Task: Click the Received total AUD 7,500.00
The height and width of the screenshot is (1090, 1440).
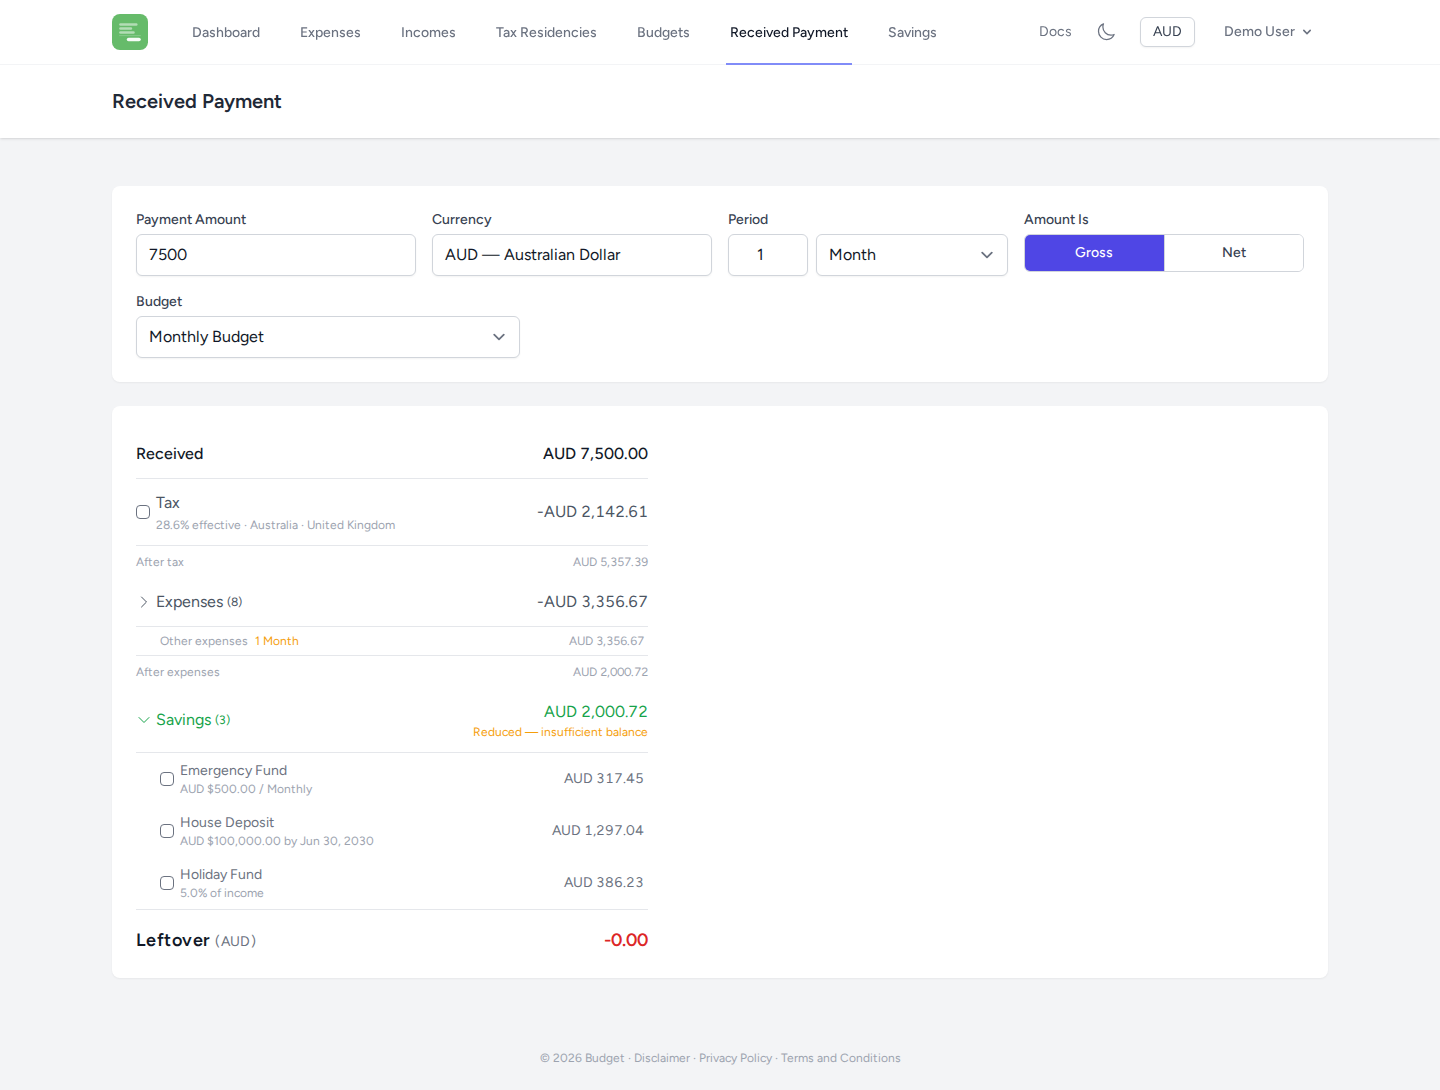Action: tap(595, 454)
